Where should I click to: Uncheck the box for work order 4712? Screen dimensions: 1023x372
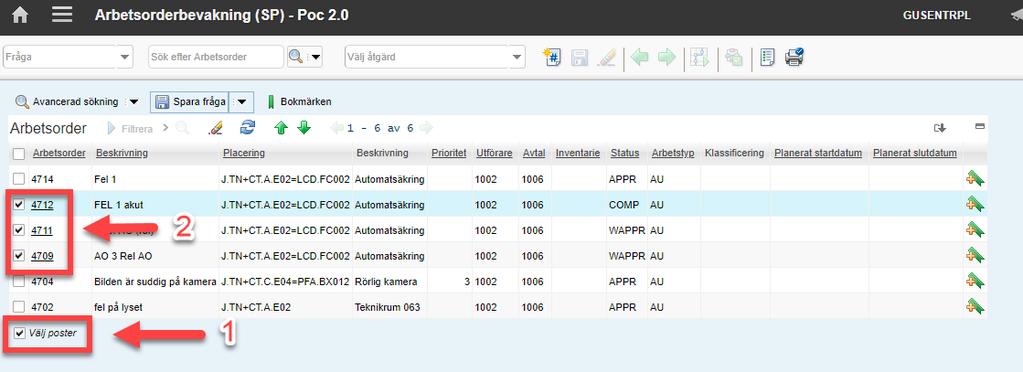[19, 204]
